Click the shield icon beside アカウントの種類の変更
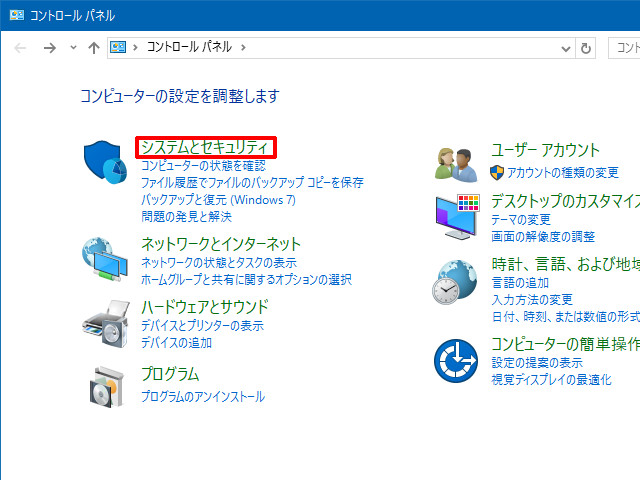 click(x=497, y=173)
